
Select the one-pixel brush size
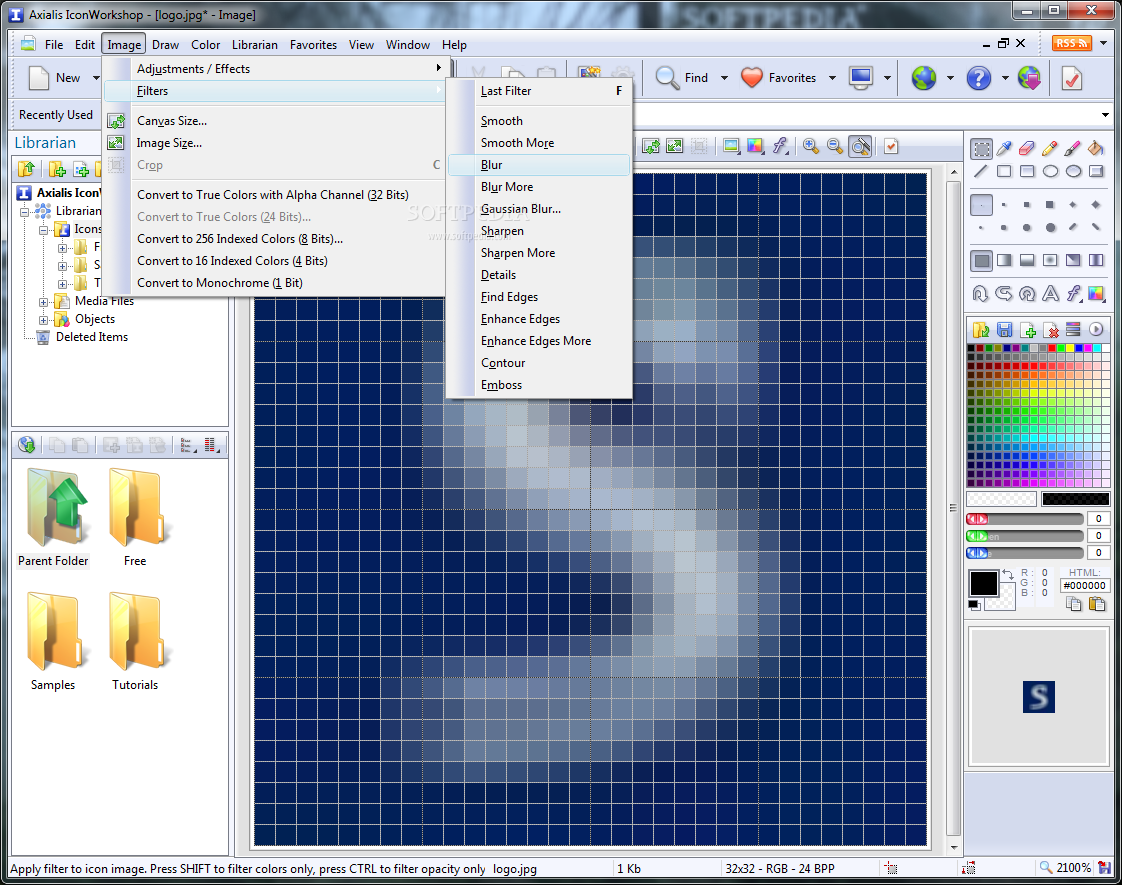point(981,205)
